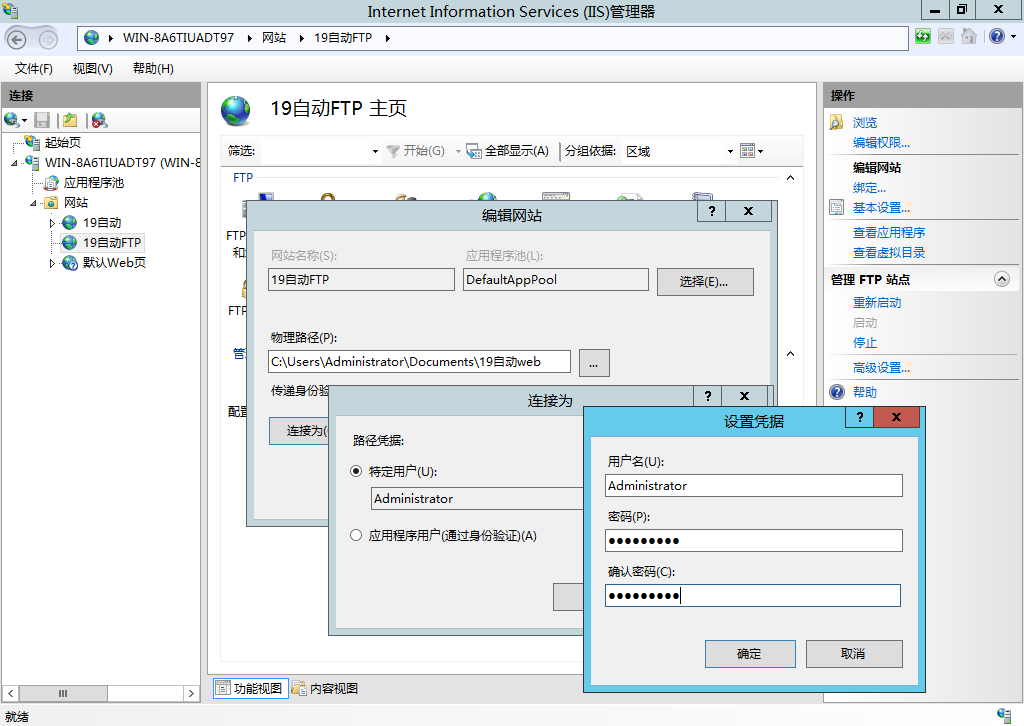
Task: Open the 文件(F) menu
Action: point(33,68)
